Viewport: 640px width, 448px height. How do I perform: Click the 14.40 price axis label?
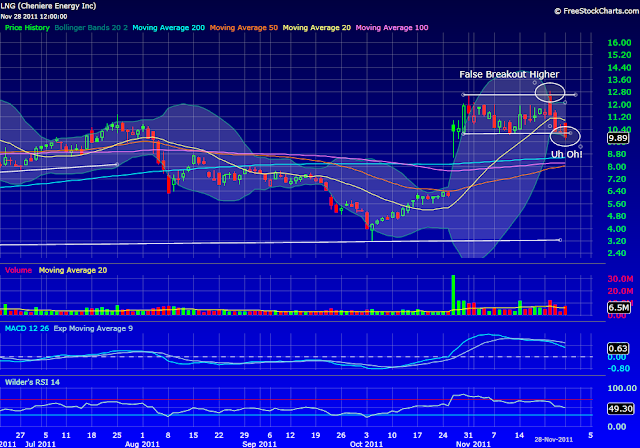[619, 68]
